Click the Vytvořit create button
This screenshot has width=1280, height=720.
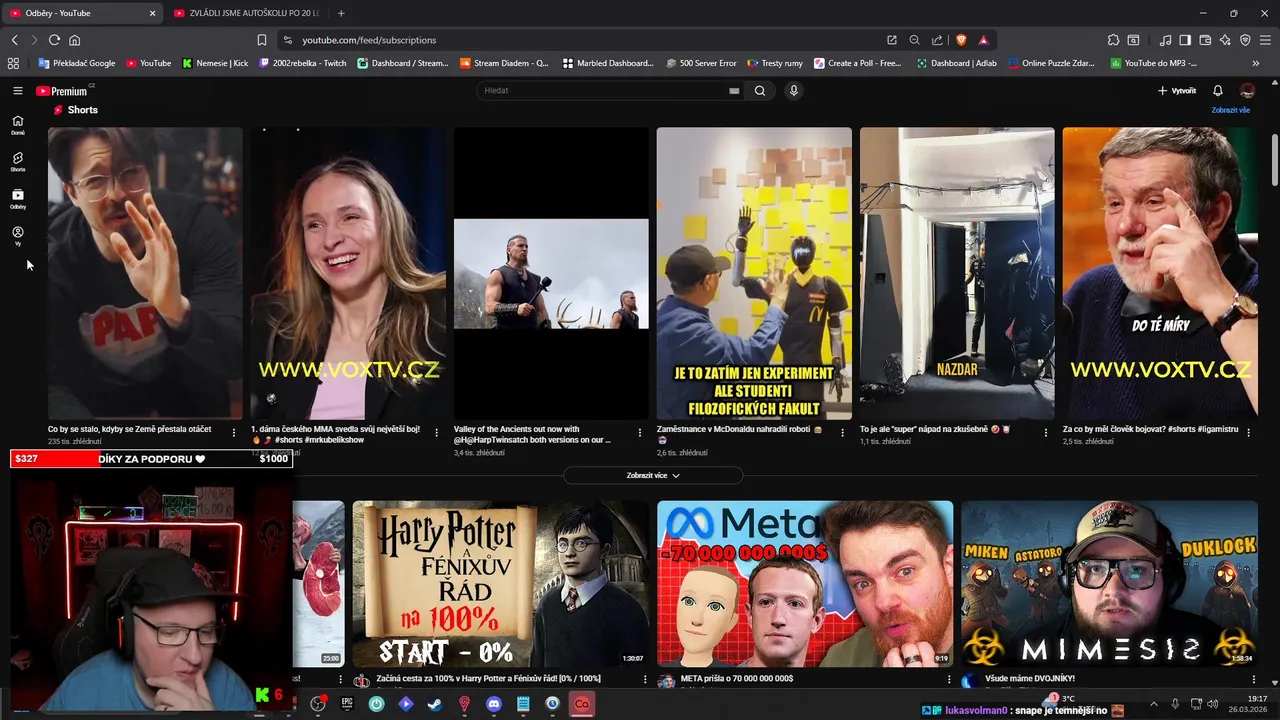coord(1177,91)
